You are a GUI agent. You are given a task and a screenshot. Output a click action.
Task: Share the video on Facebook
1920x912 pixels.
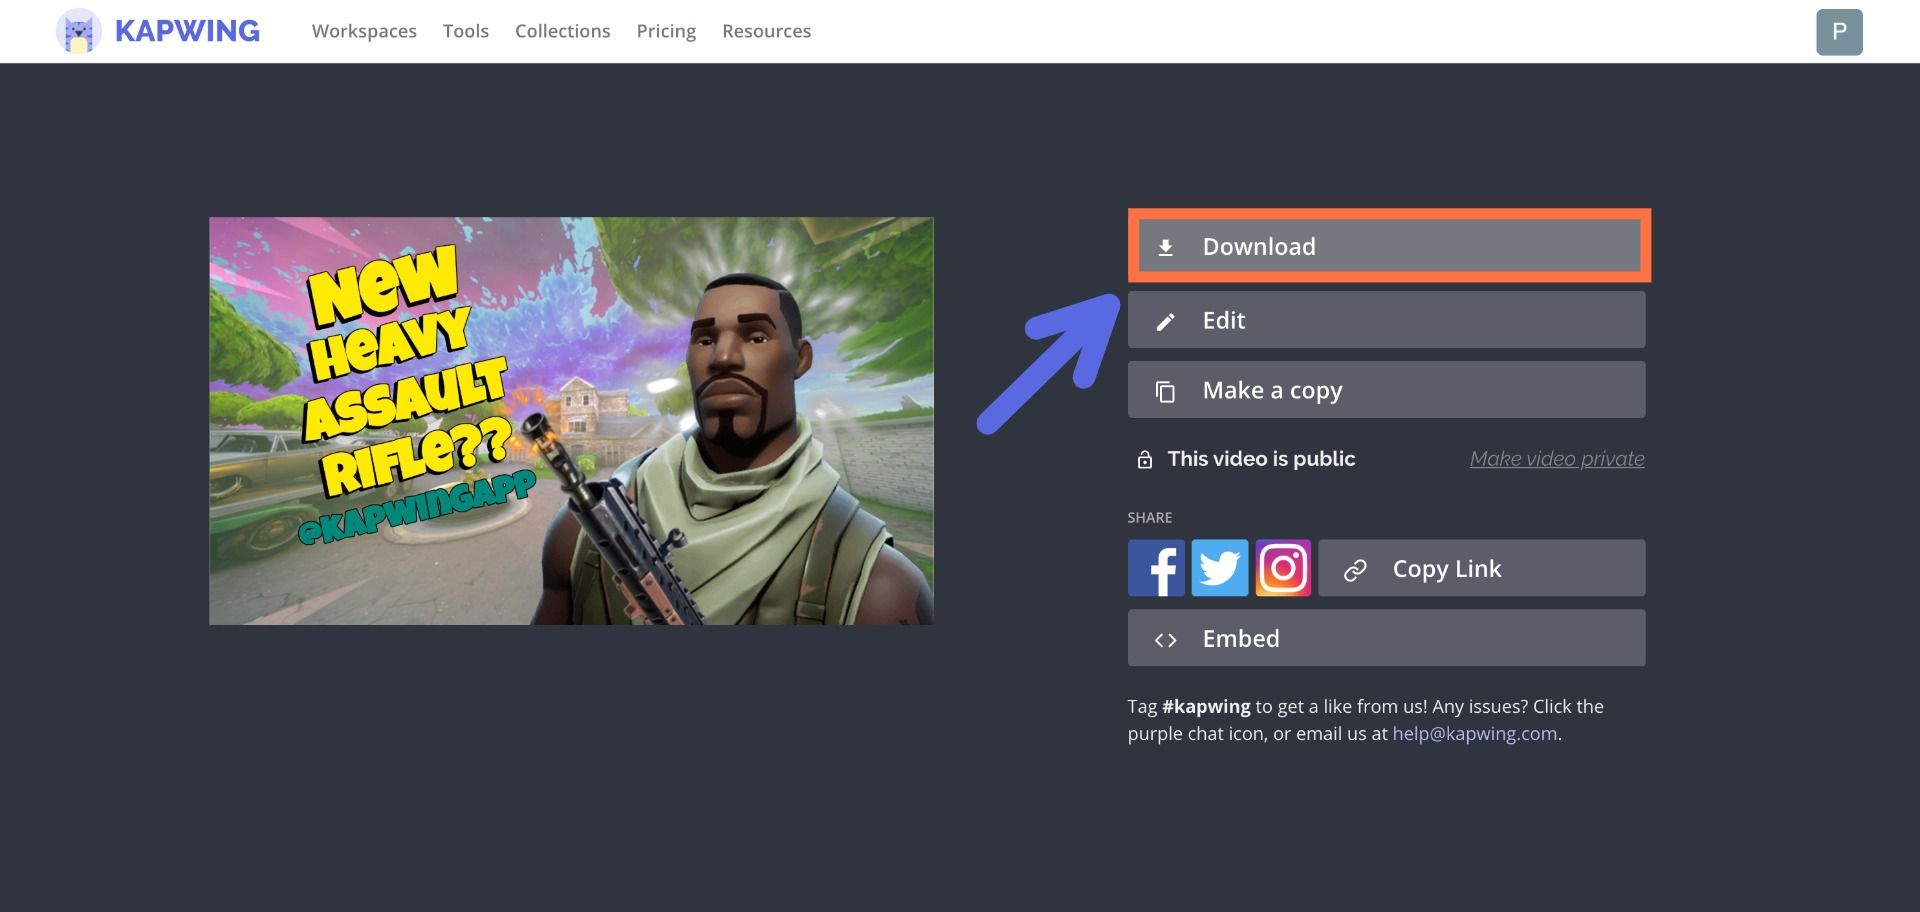[1156, 568]
